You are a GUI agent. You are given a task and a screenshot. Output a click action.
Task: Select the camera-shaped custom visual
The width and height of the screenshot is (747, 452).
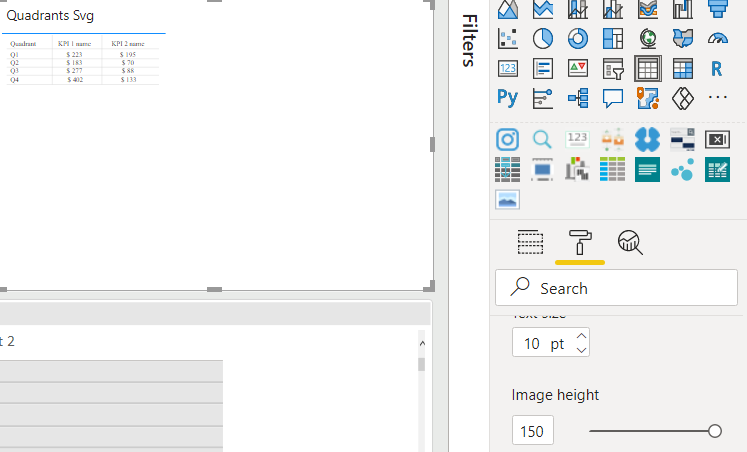pyautogui.click(x=508, y=140)
